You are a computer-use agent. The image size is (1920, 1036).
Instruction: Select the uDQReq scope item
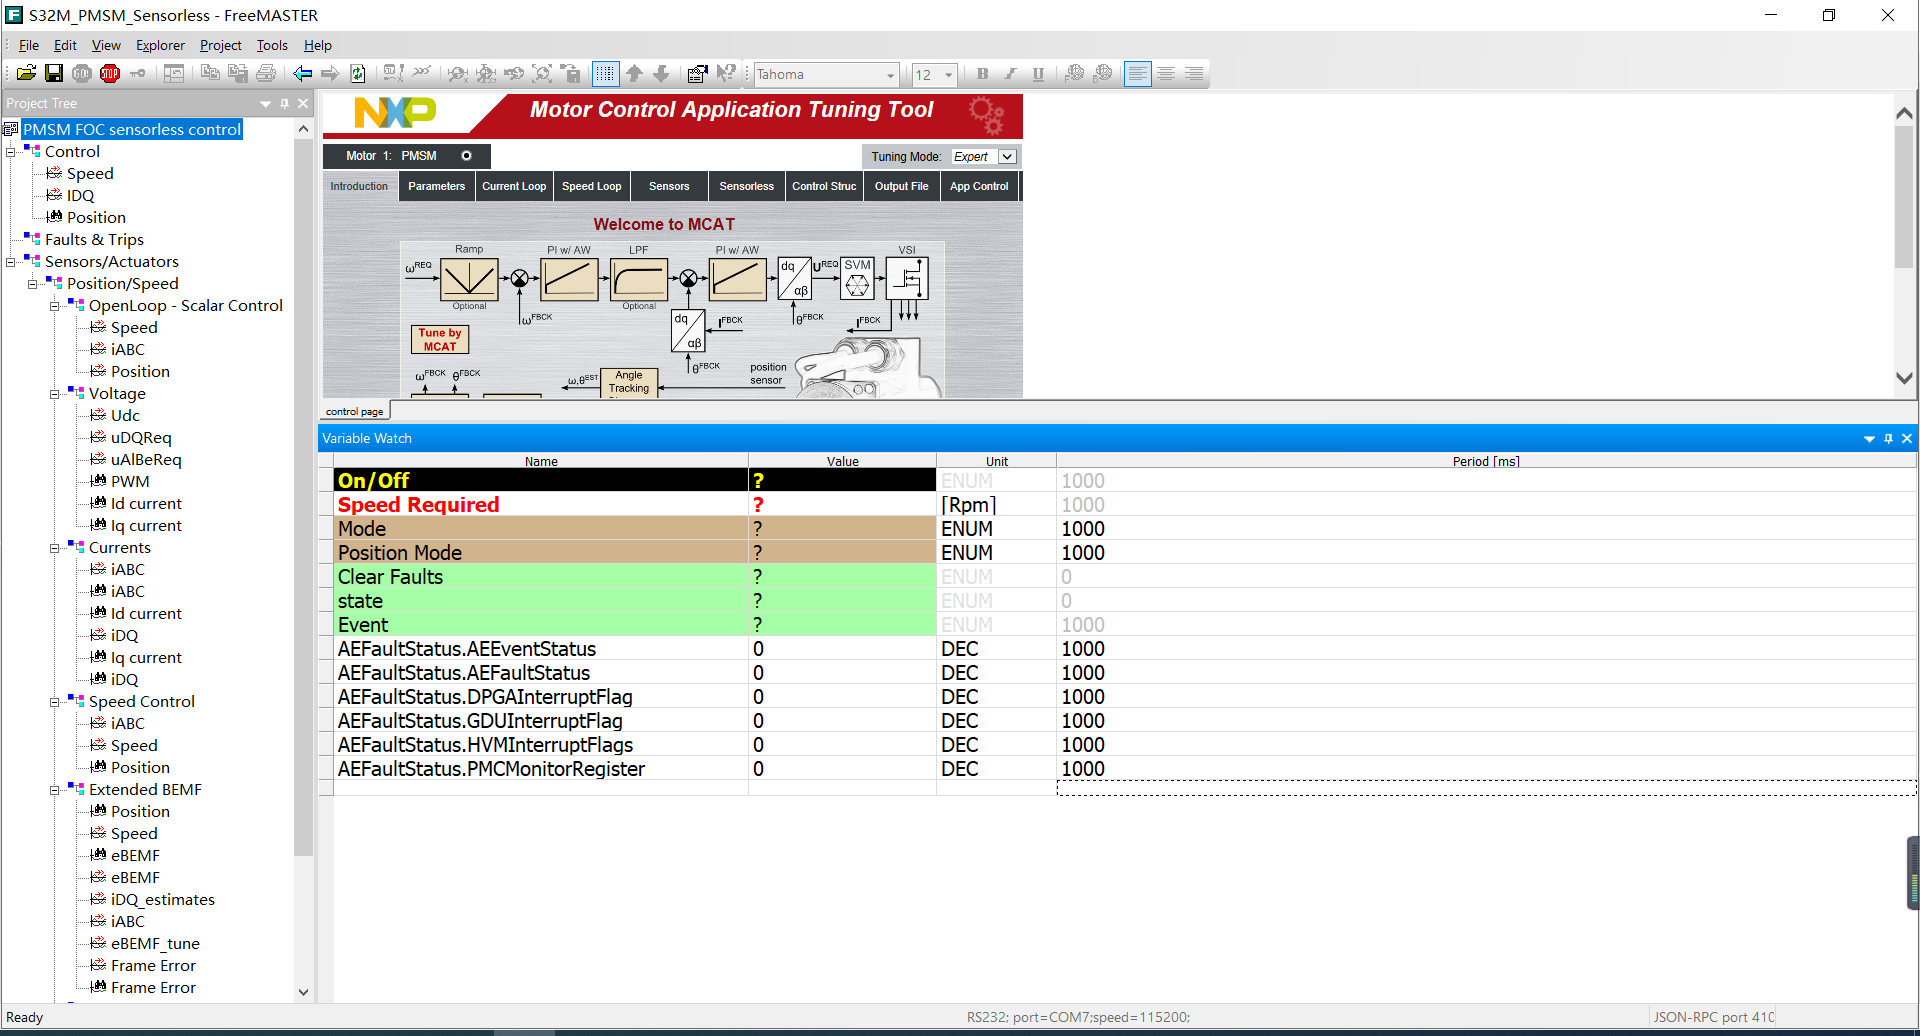pos(141,438)
